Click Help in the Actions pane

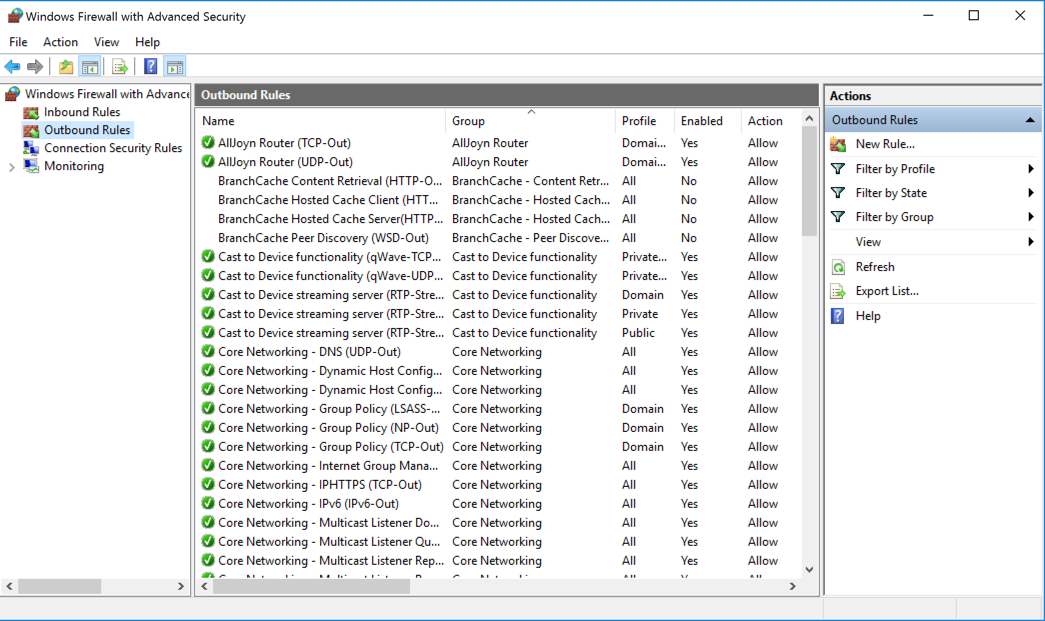(868, 316)
